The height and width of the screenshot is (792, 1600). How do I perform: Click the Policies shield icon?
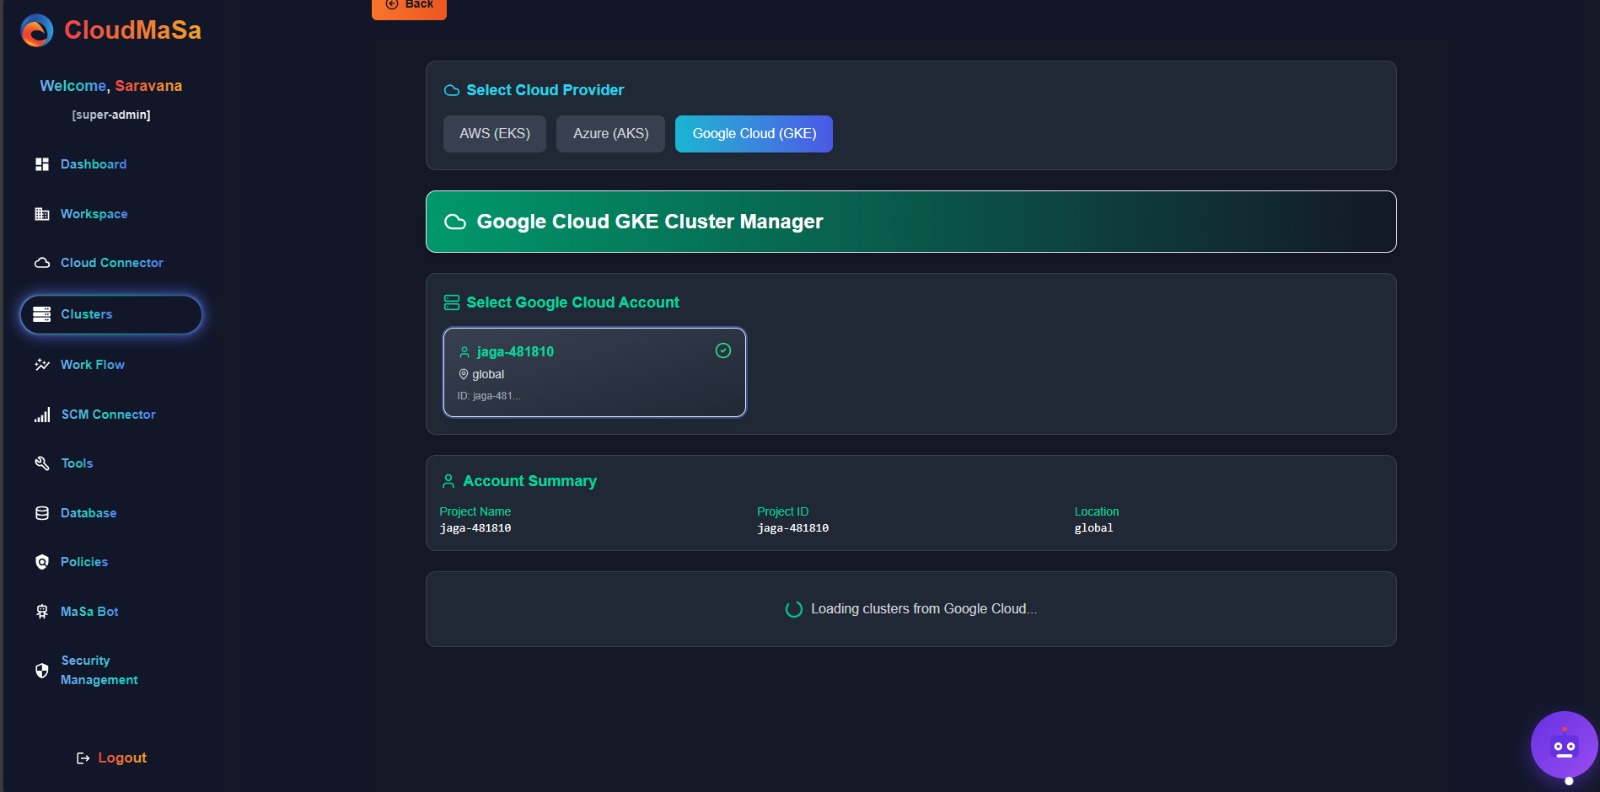(x=42, y=562)
